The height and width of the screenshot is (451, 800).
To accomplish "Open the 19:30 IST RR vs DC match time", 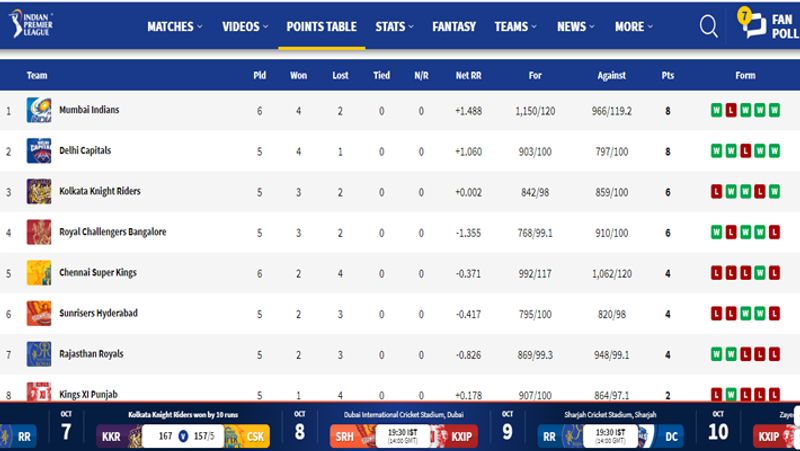I will pyautogui.click(x=610, y=436).
